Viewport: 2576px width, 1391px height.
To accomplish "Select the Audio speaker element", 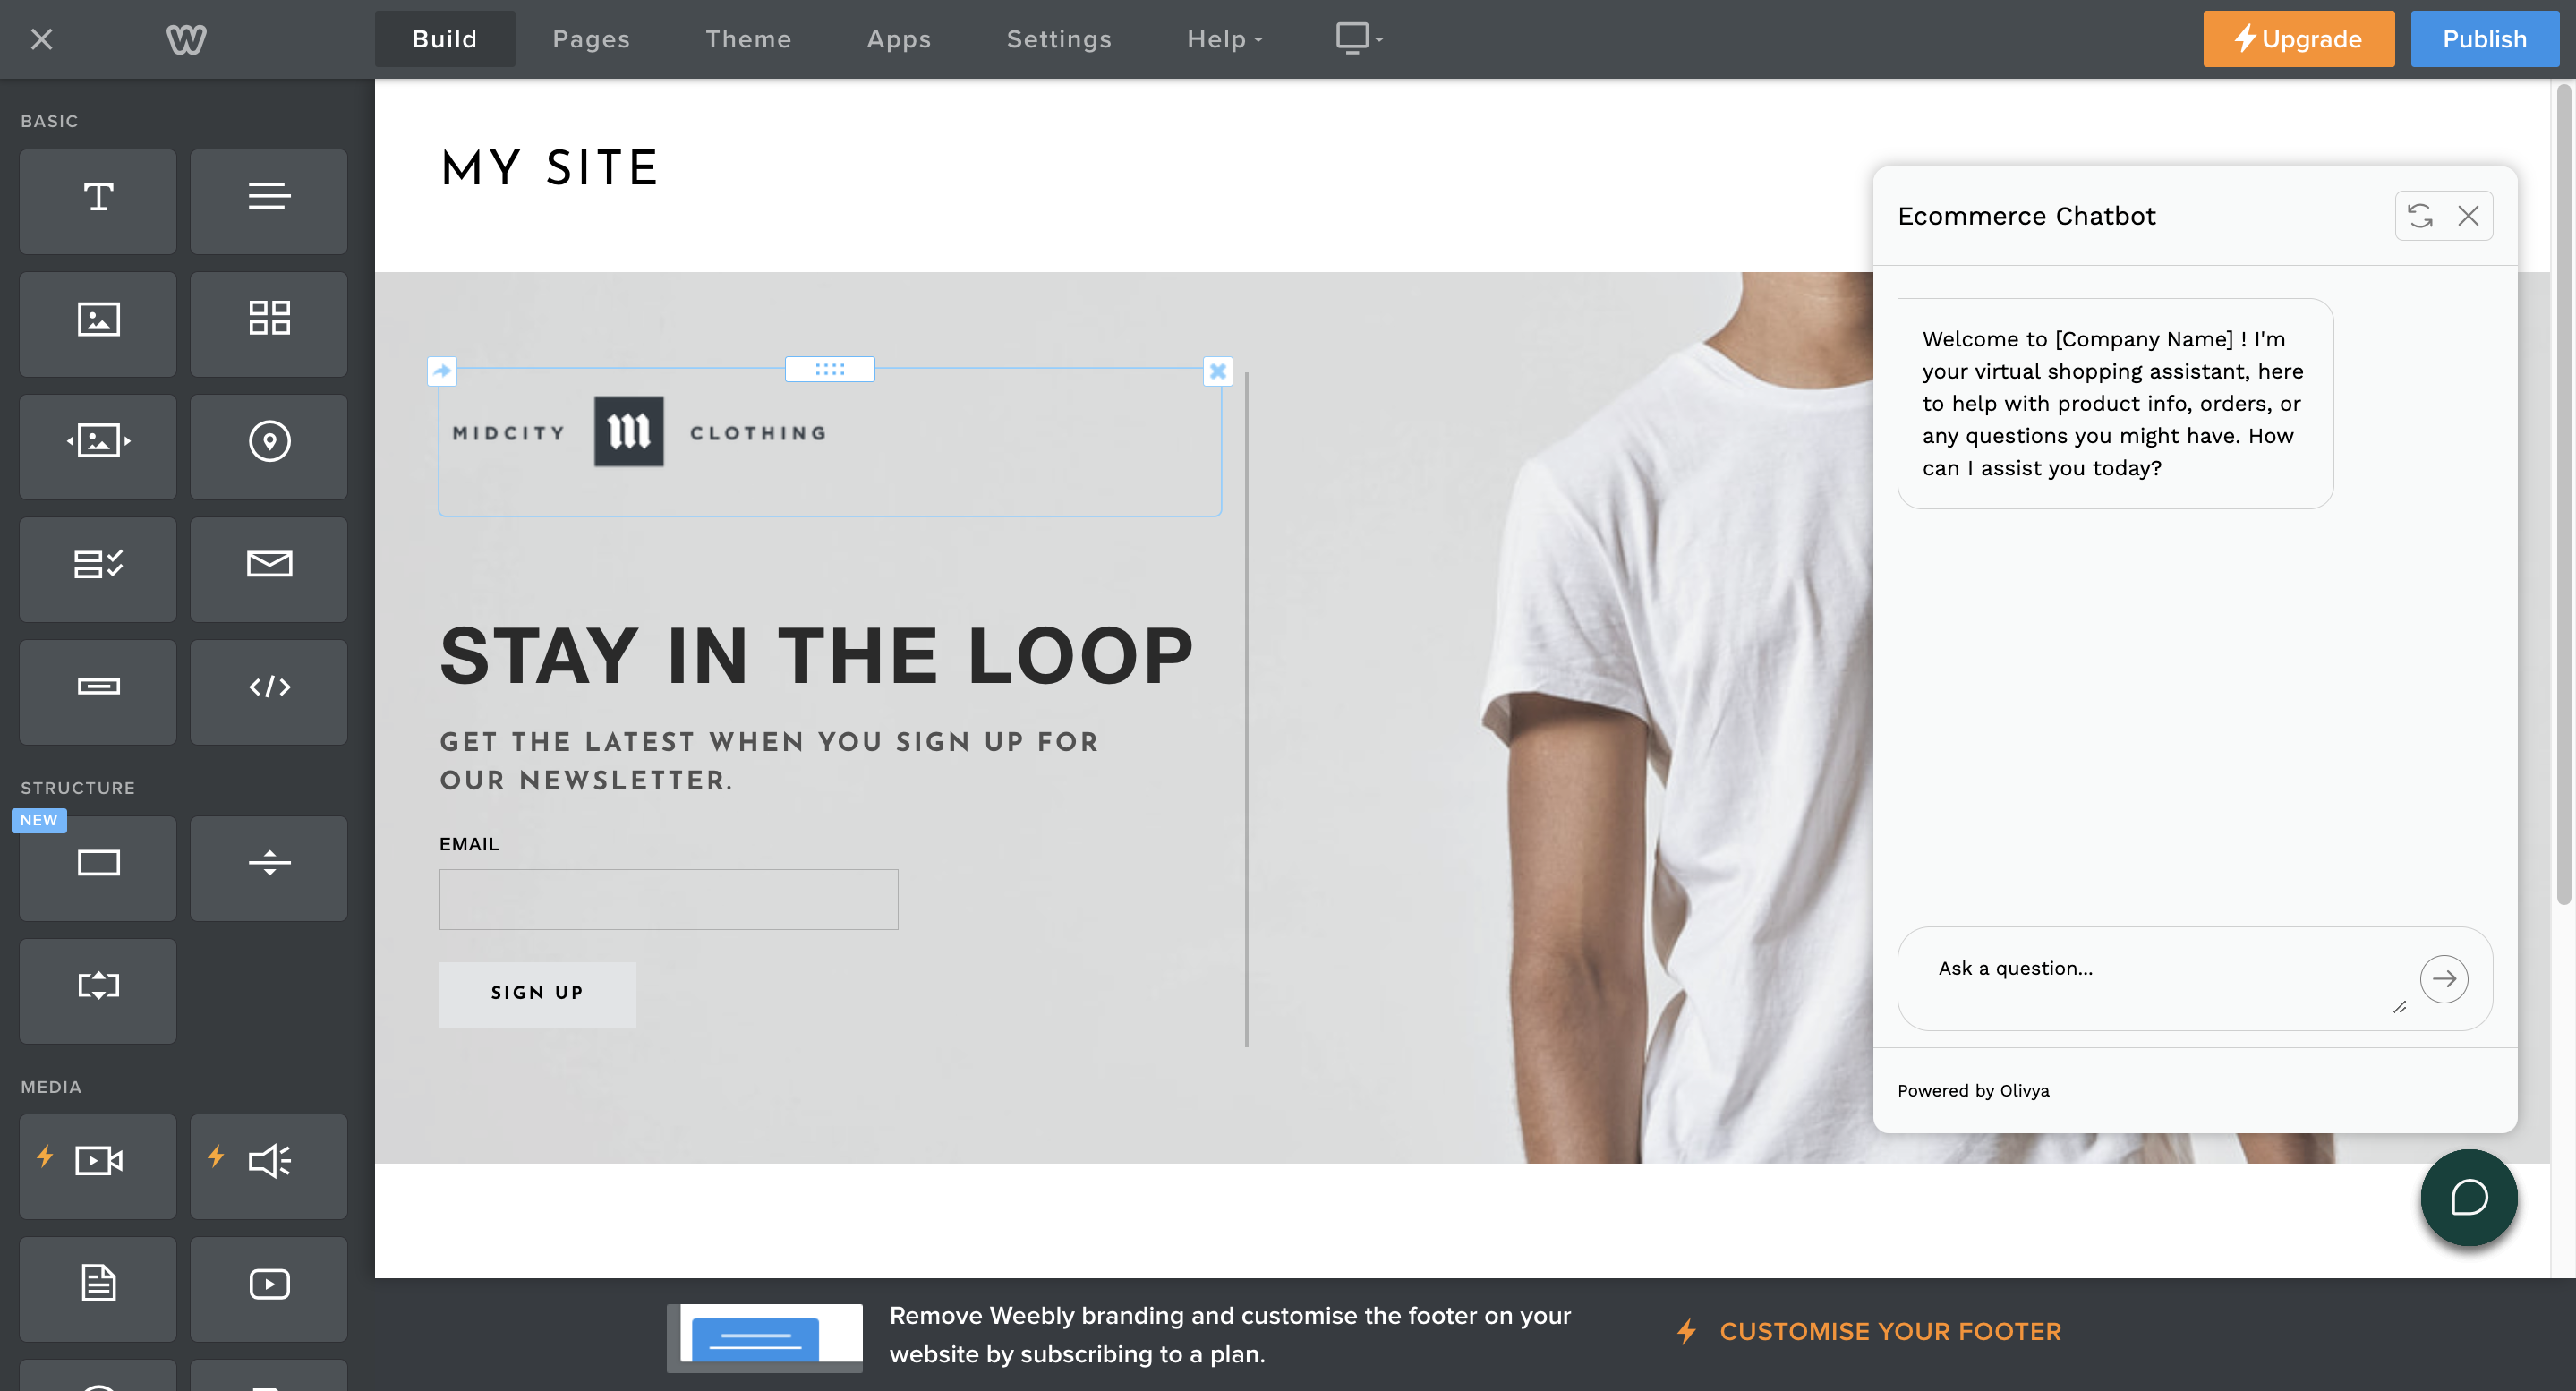I will [x=269, y=1166].
